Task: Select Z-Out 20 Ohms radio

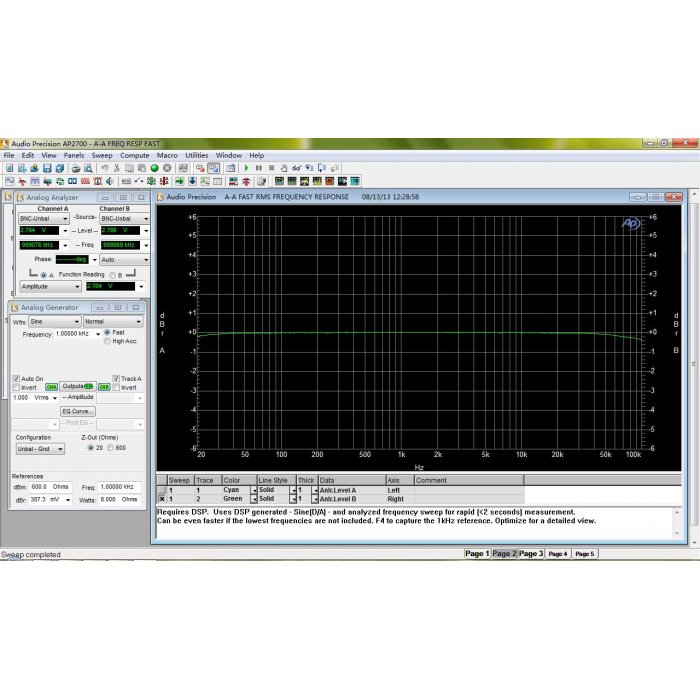Action: tap(91, 448)
